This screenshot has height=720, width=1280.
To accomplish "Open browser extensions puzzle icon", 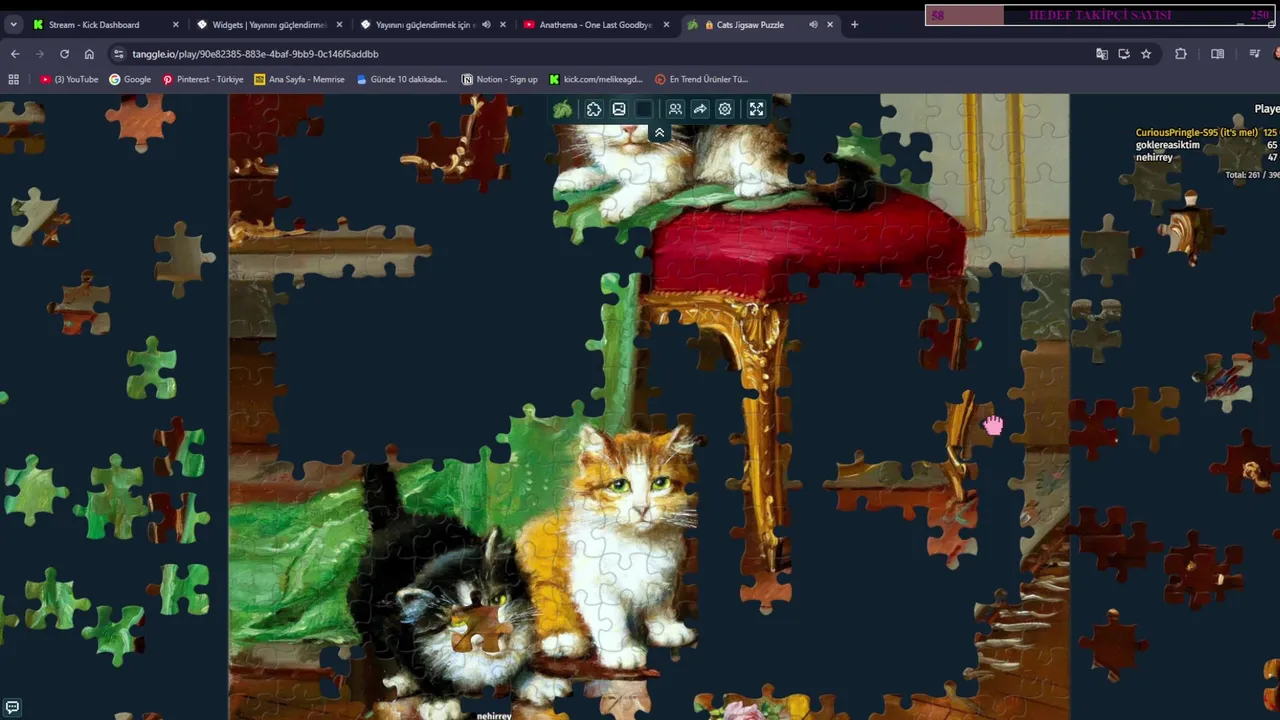I will point(1181,54).
